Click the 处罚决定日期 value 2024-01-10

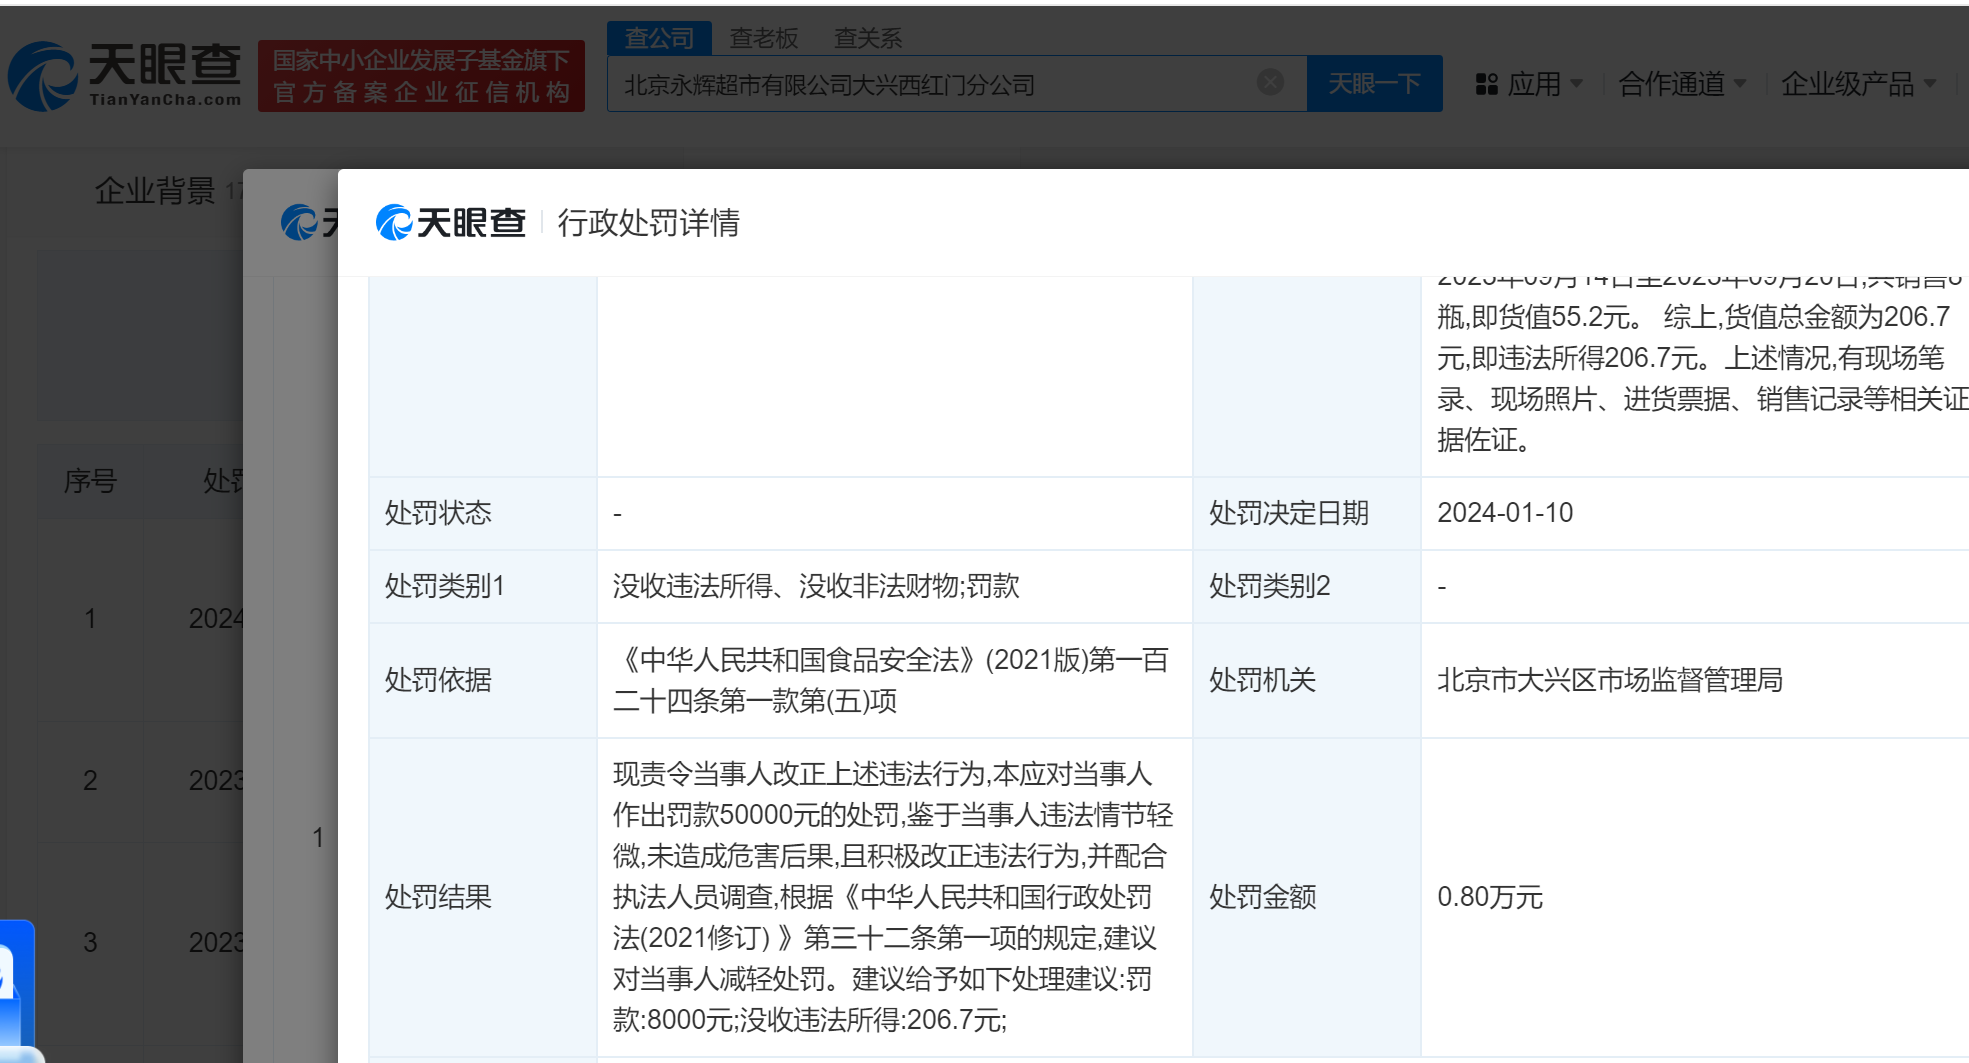coord(1505,513)
